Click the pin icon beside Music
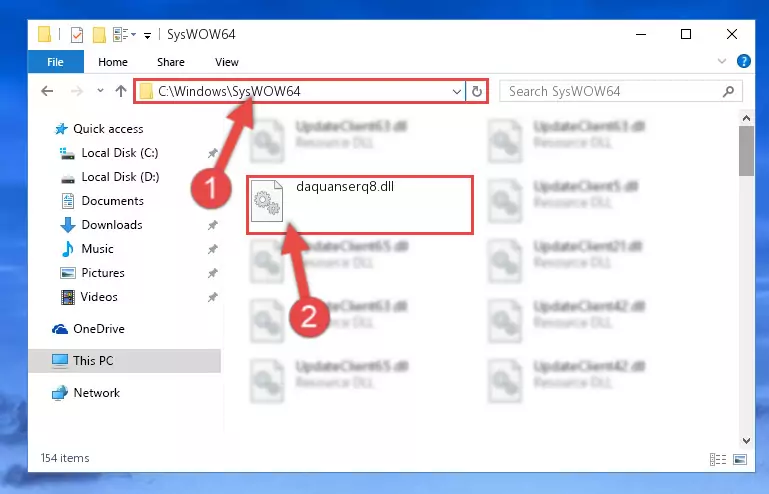This screenshot has width=769, height=494. coord(212,249)
